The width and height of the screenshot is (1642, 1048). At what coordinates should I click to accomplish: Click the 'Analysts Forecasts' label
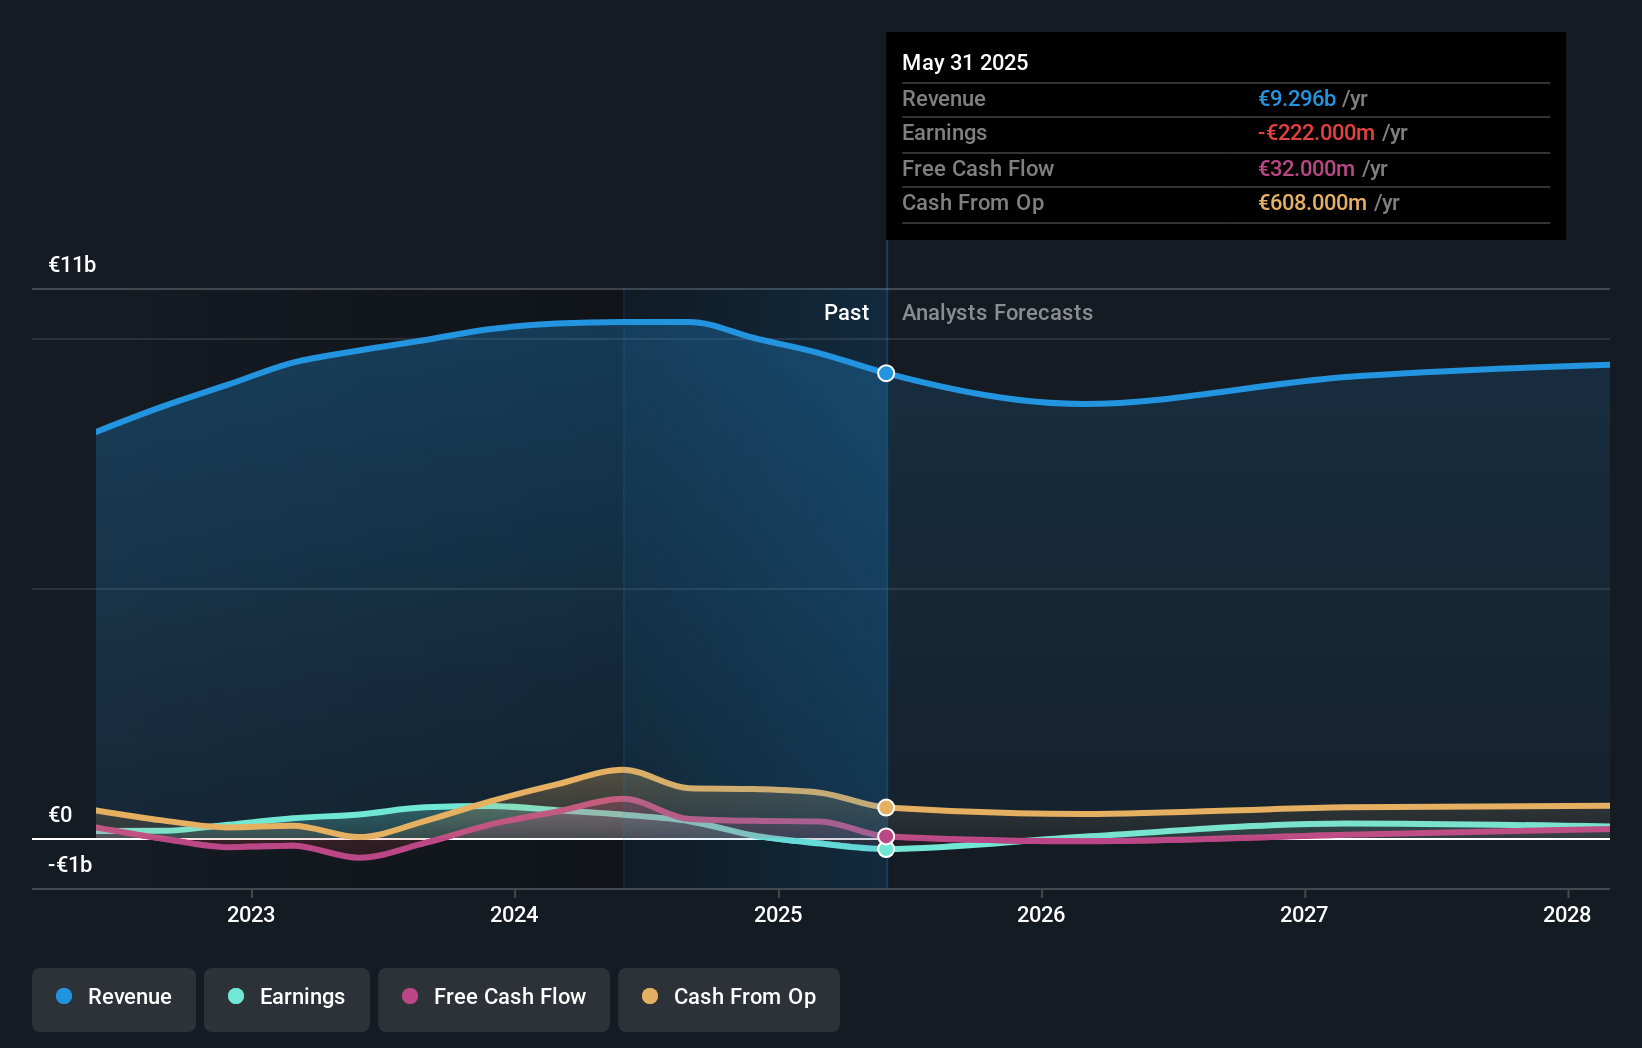tap(997, 312)
